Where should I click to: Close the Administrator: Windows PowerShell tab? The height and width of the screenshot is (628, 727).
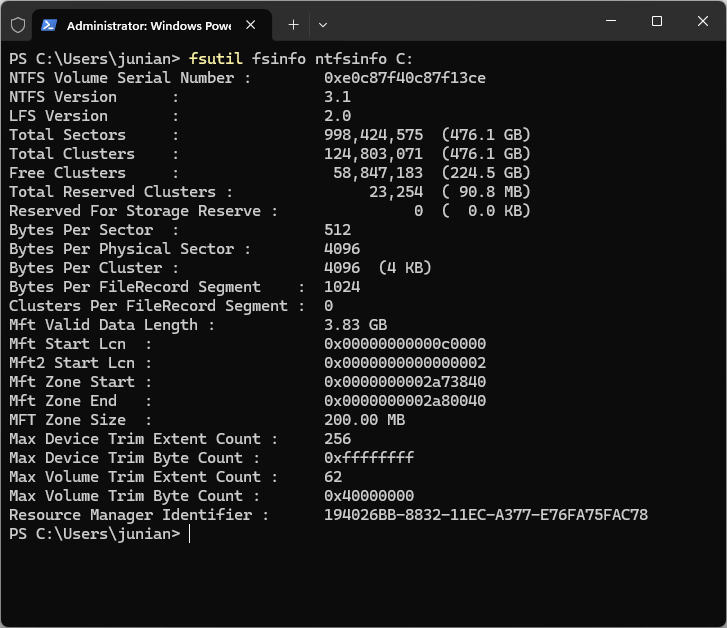point(250,25)
